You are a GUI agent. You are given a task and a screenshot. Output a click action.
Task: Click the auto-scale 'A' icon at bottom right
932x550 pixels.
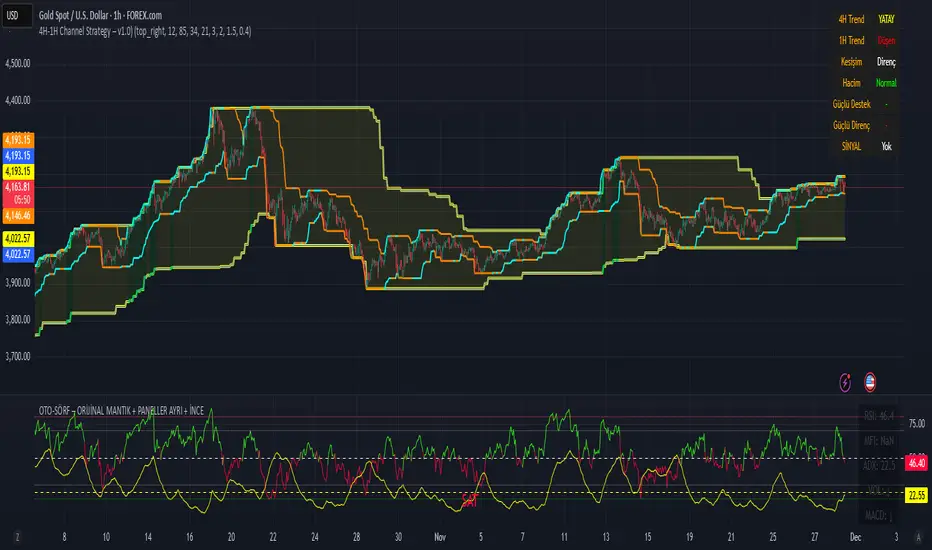918,537
